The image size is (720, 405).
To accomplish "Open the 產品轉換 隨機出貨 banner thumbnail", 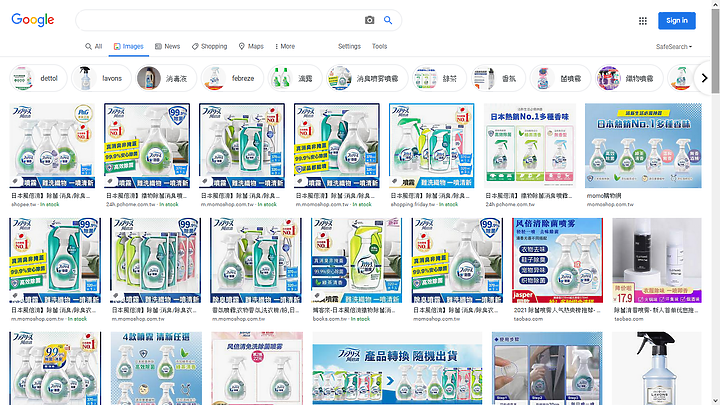I will coord(397,368).
